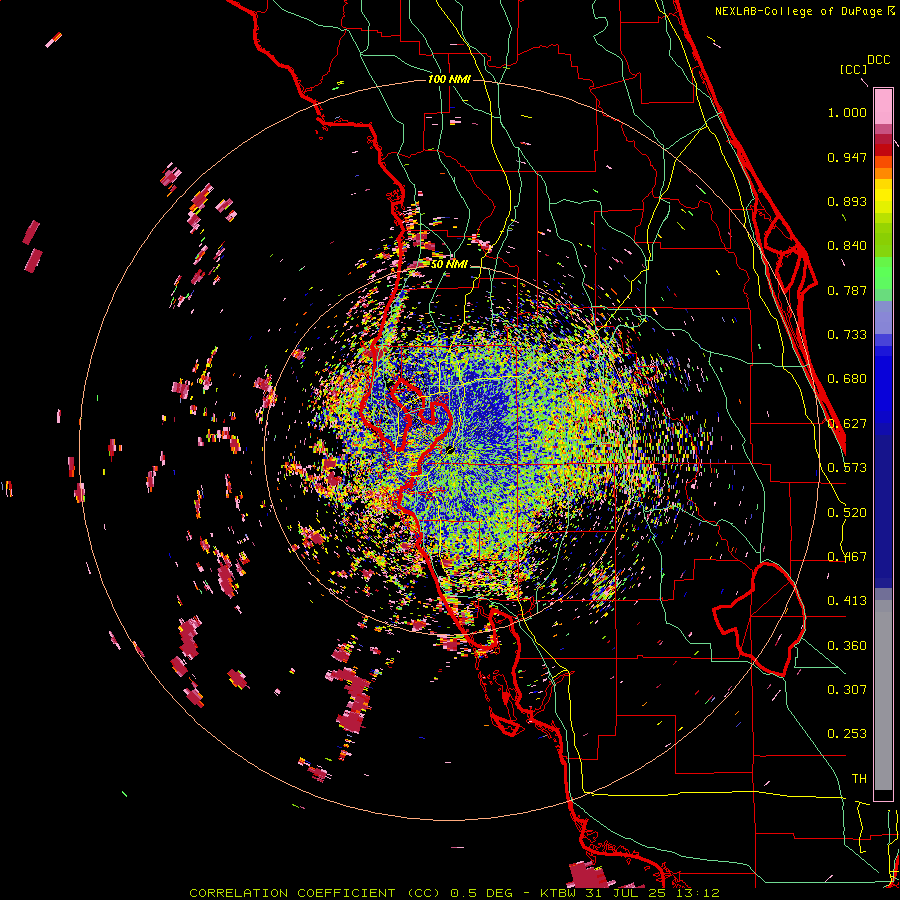Click the 0.787 value on the color scale

pyautogui.click(x=847, y=290)
